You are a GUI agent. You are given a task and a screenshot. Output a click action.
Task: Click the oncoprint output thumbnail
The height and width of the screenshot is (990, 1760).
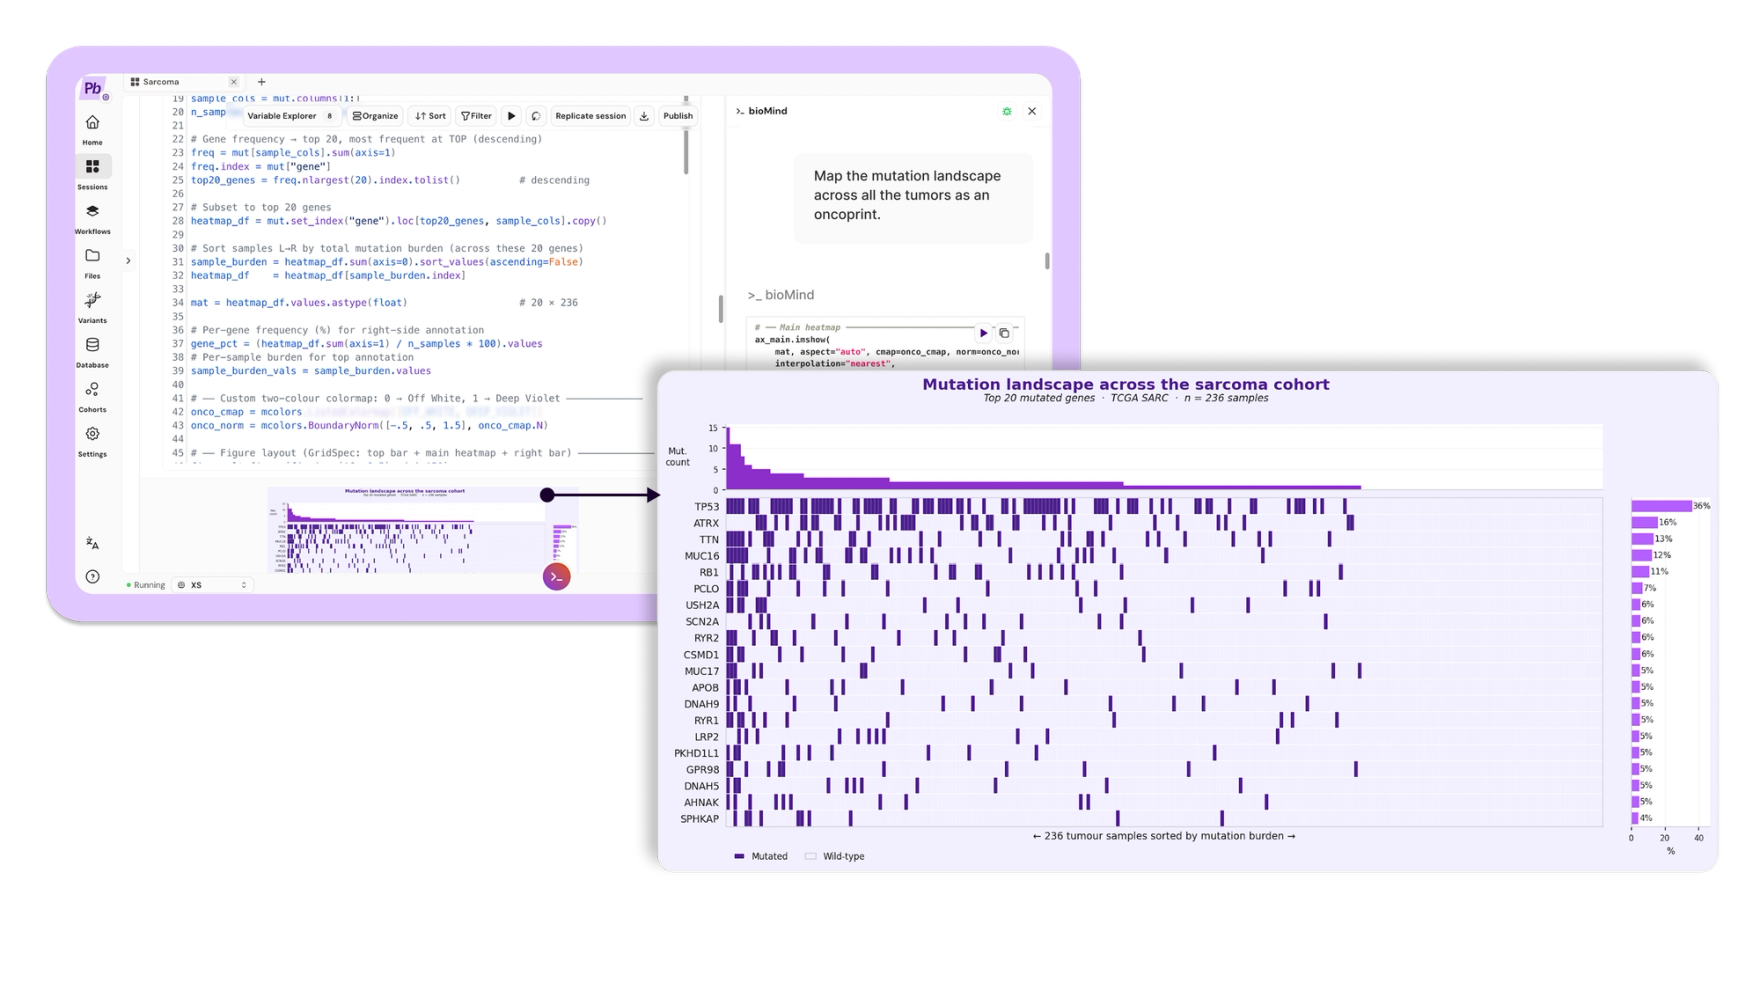[x=423, y=530]
